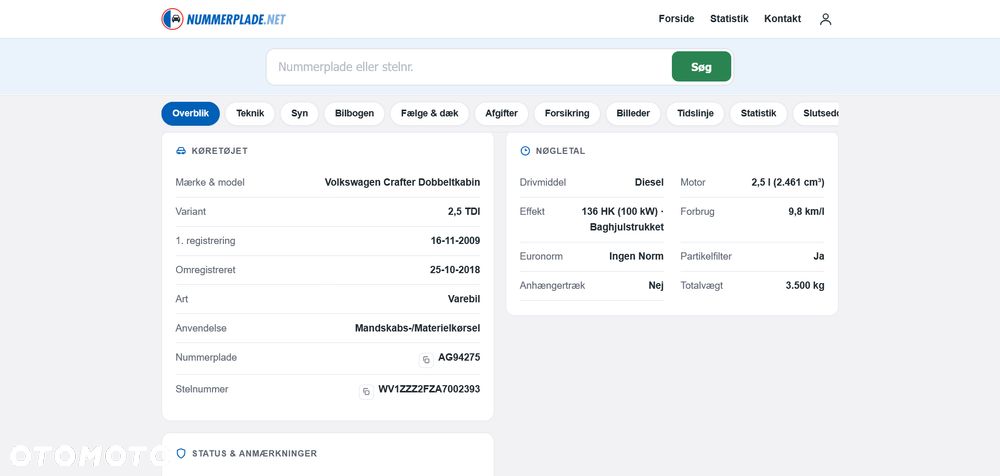This screenshot has width=1000, height=476.
Task: Open Statistik in top navigation
Action: (x=729, y=19)
